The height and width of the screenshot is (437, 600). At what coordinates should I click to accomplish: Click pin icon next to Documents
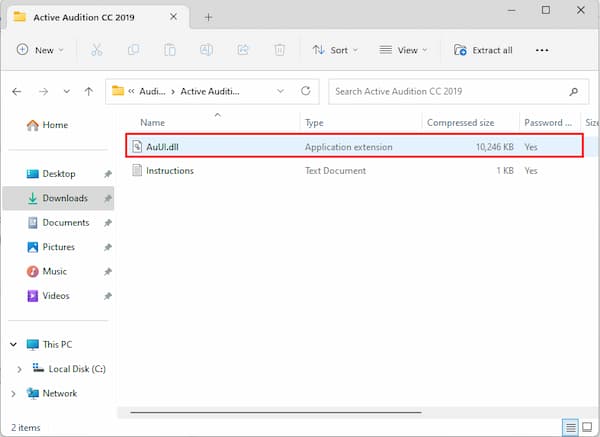click(108, 223)
